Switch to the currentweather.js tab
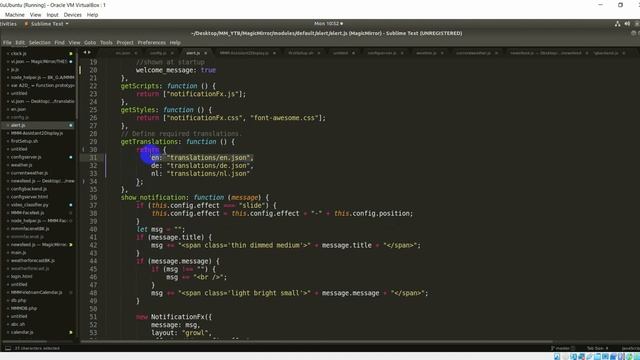 473,53
